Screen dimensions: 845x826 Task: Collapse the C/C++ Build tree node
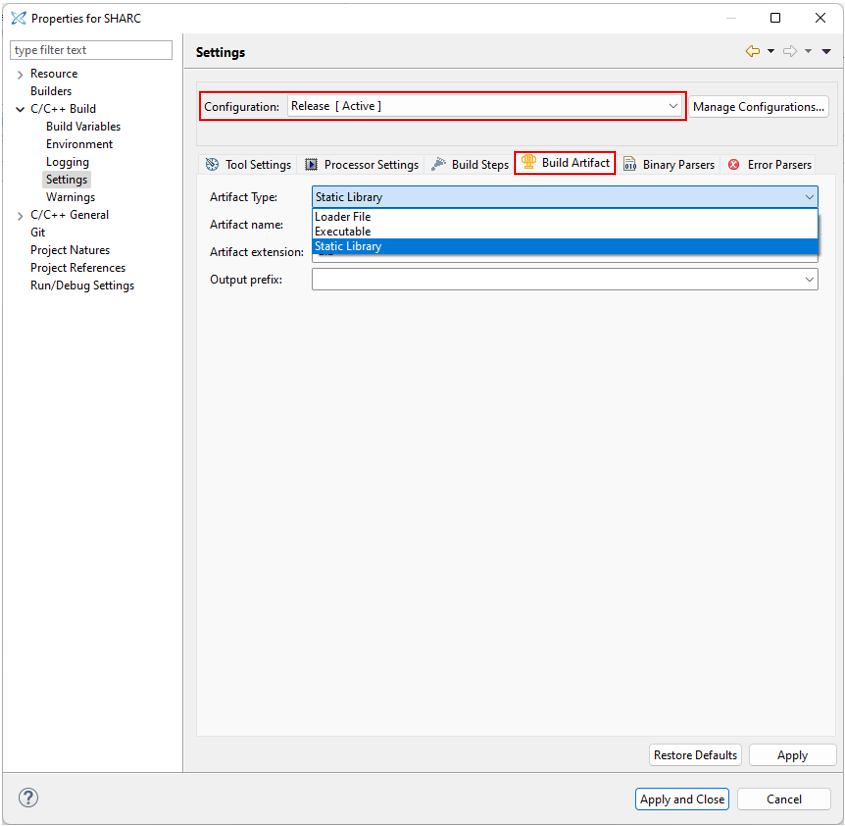(x=20, y=109)
